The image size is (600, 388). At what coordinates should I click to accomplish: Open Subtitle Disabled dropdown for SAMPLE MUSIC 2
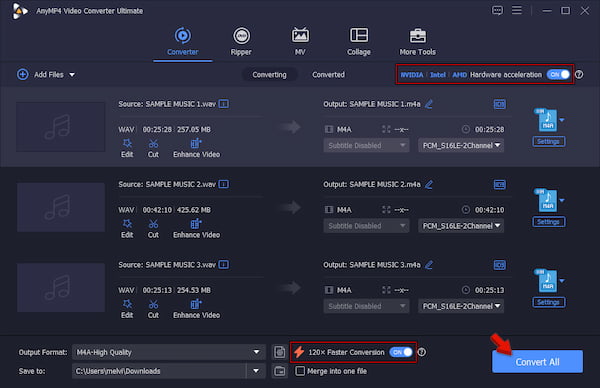tap(366, 226)
